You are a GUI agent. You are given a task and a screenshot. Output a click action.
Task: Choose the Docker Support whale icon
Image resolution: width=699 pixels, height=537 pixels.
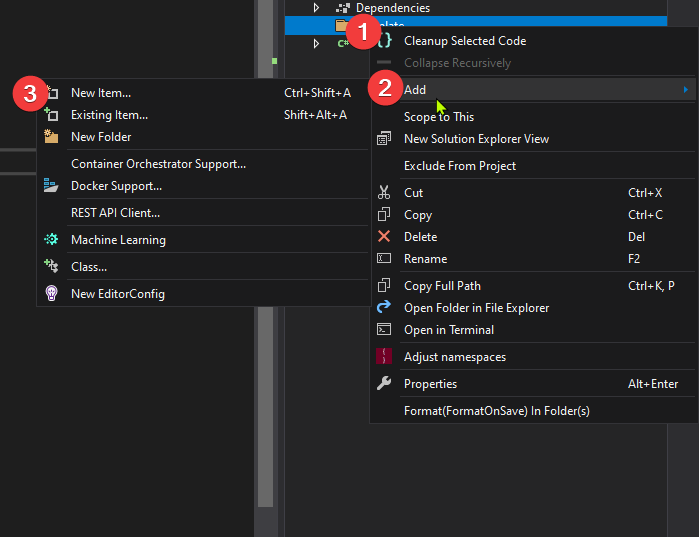click(52, 186)
